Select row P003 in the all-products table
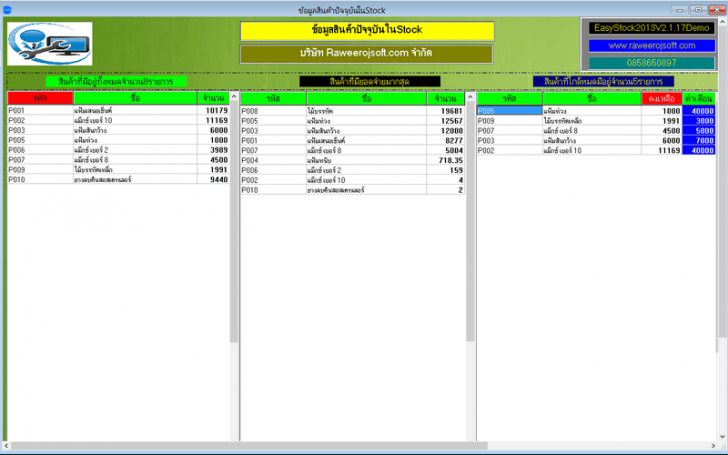728x455 pixels. 118,130
